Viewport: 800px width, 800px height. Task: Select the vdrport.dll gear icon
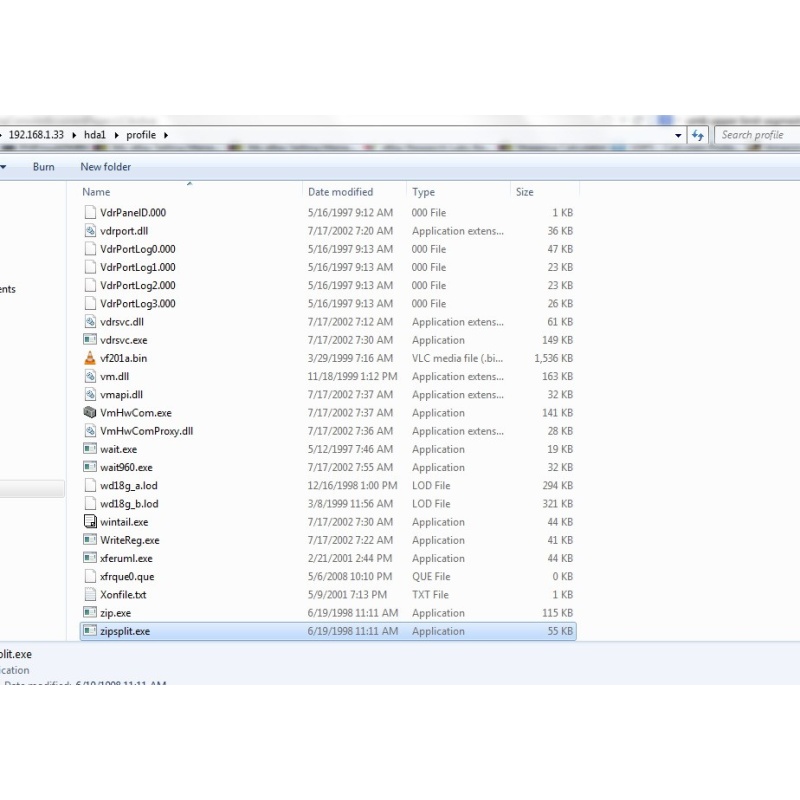tap(90, 231)
